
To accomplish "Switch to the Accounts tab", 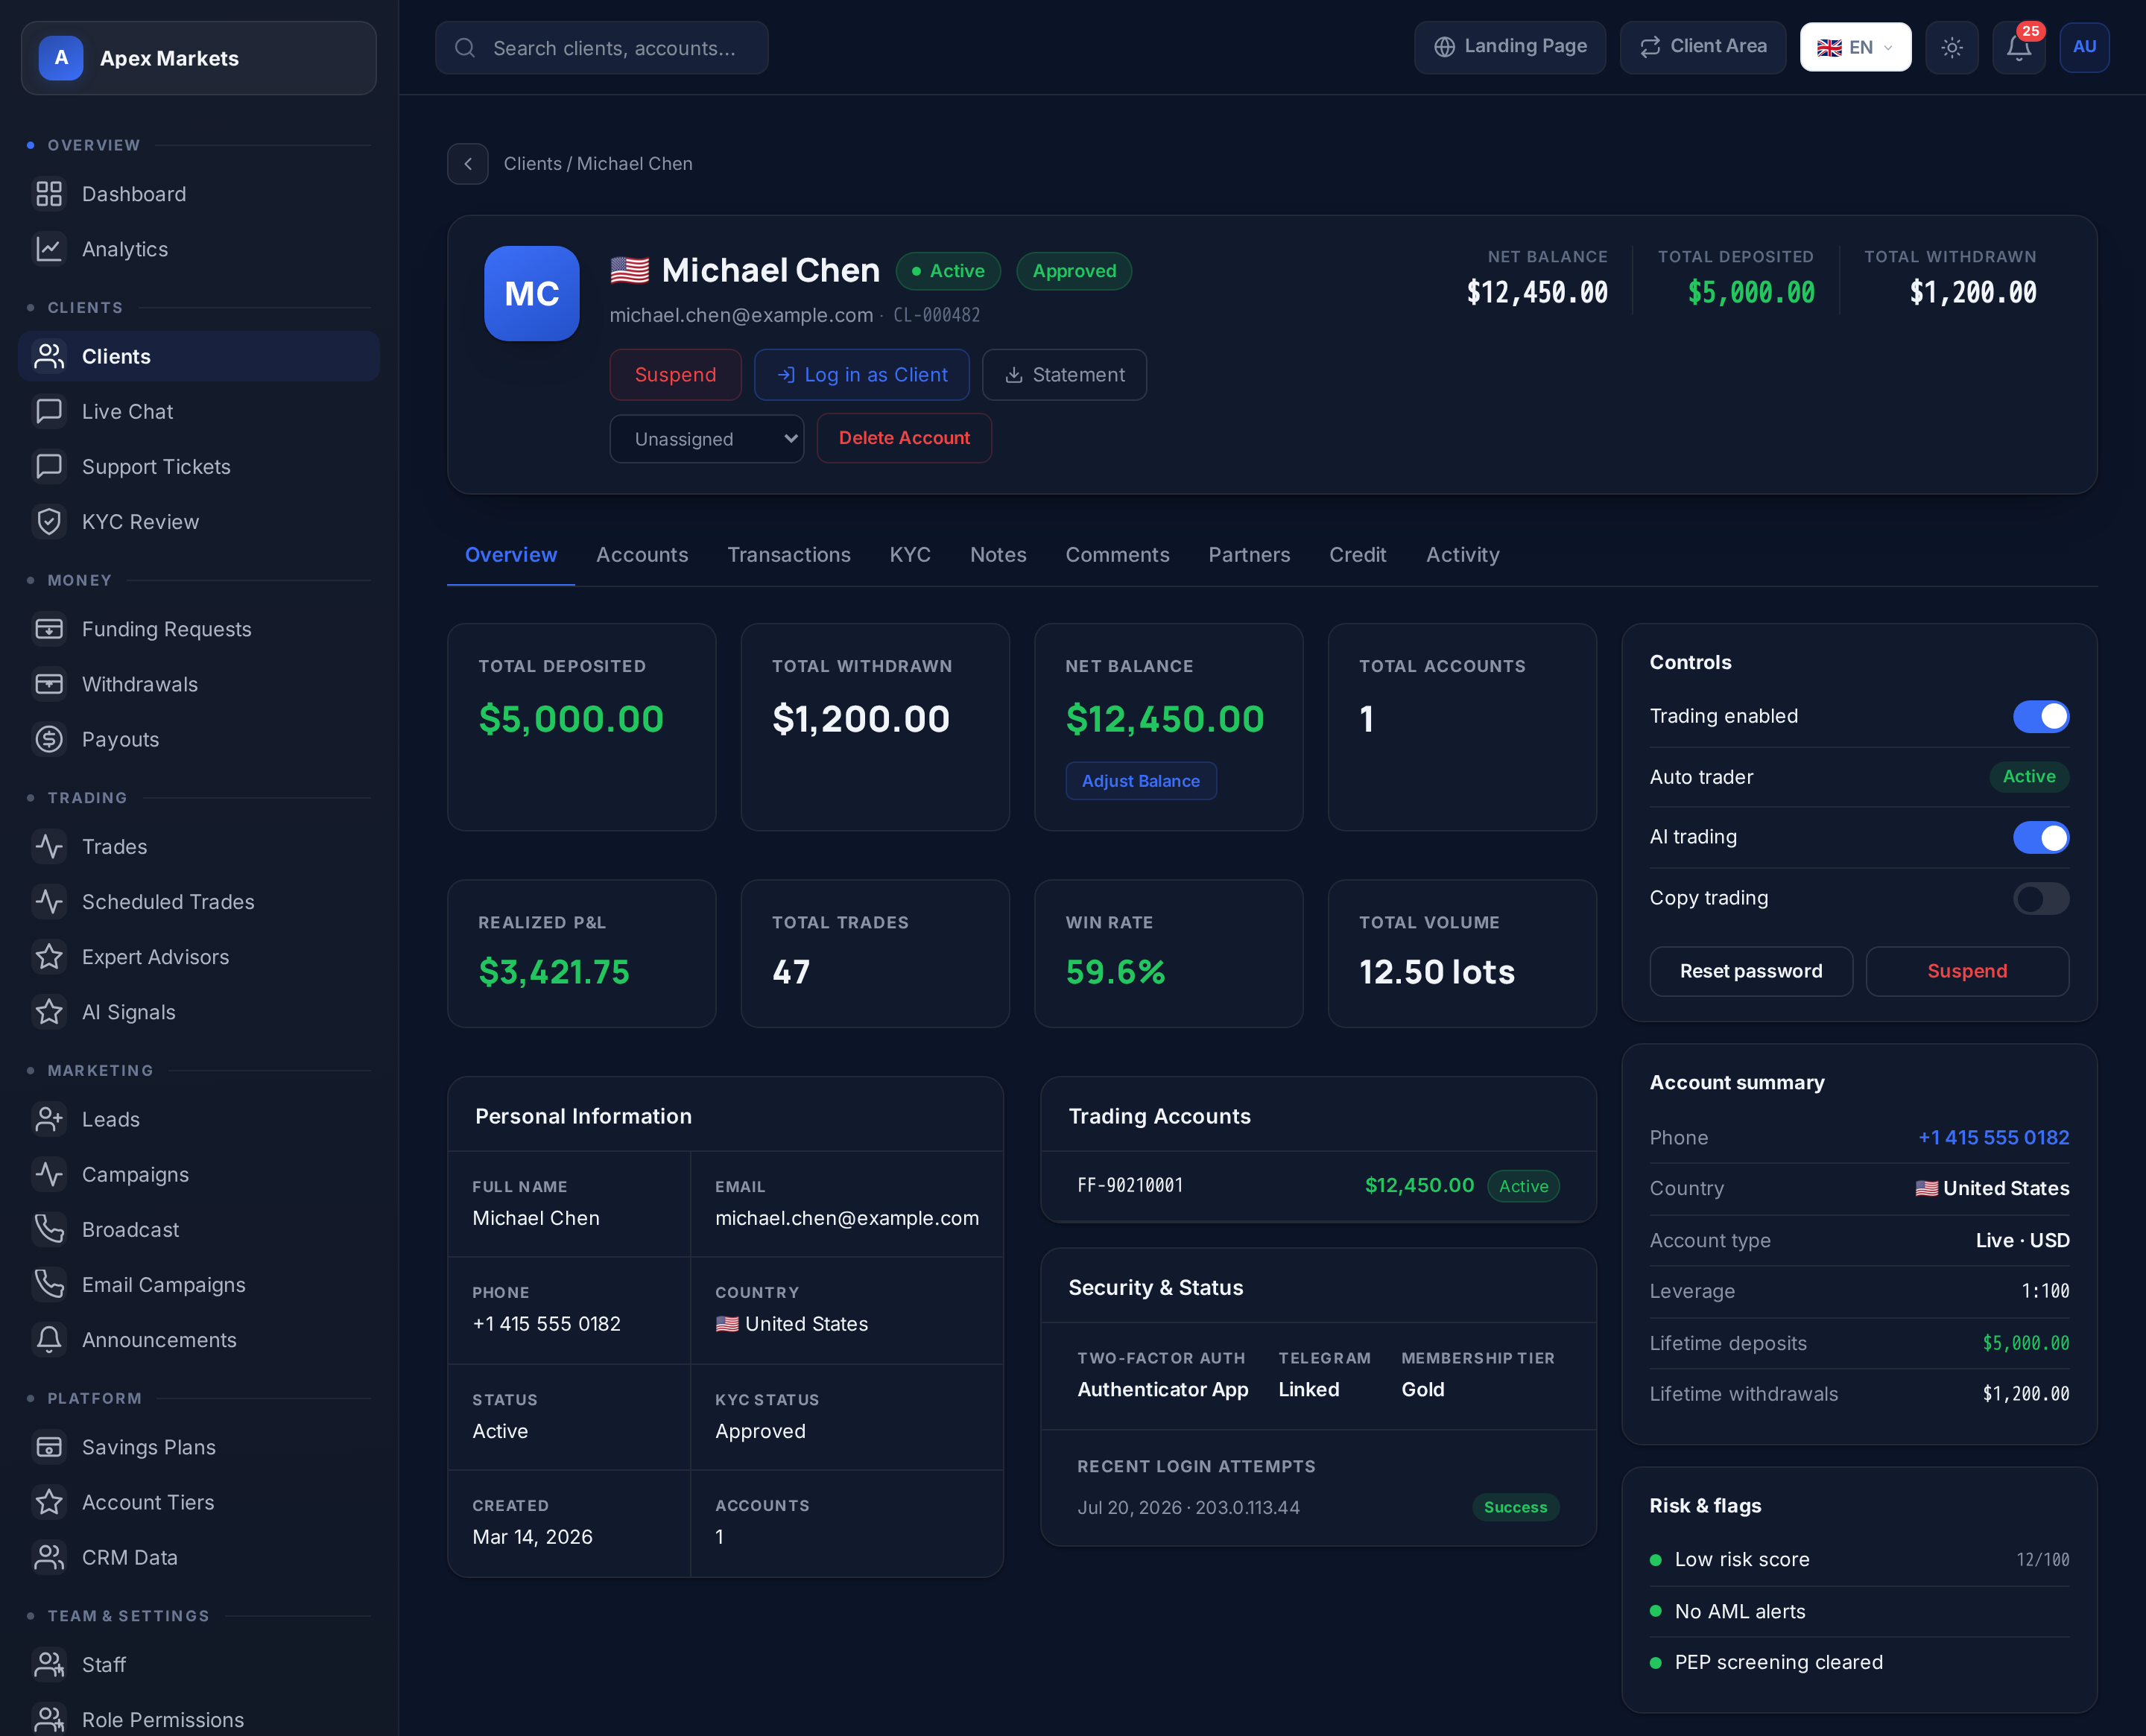I will coord(642,555).
